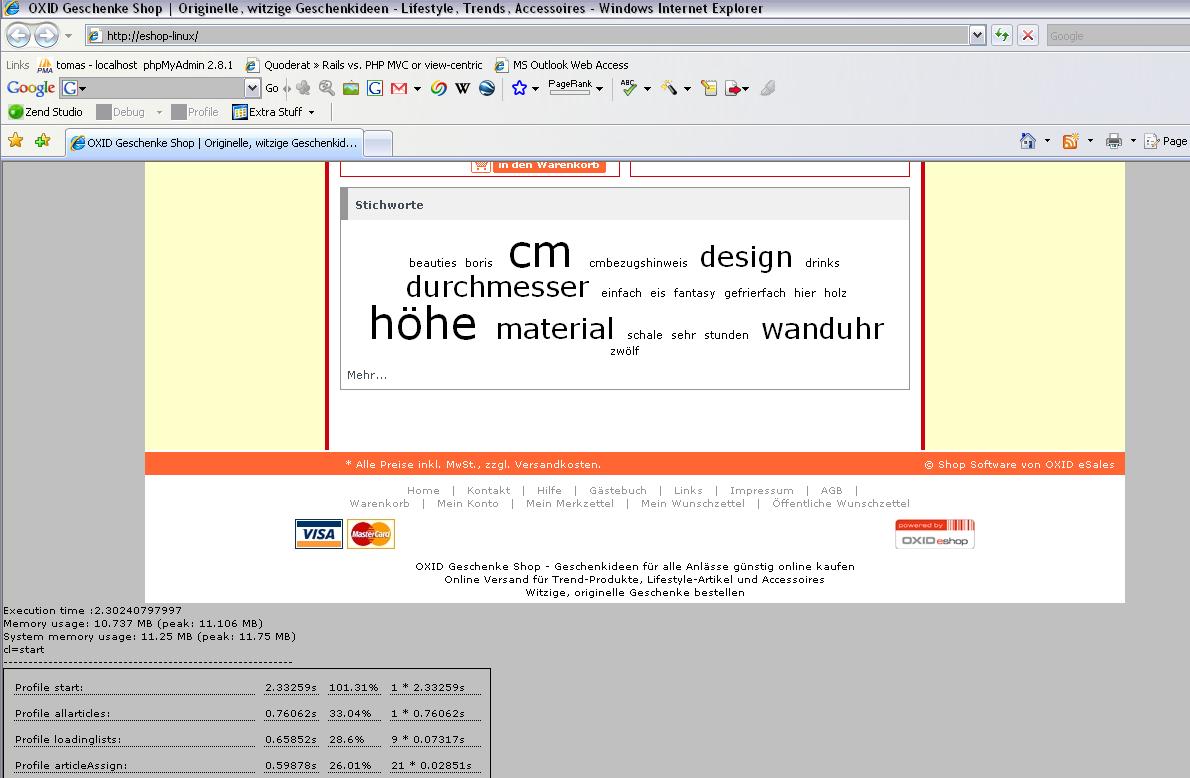
Task: Click the Add to Favorites star-plus icon
Action: coord(42,141)
